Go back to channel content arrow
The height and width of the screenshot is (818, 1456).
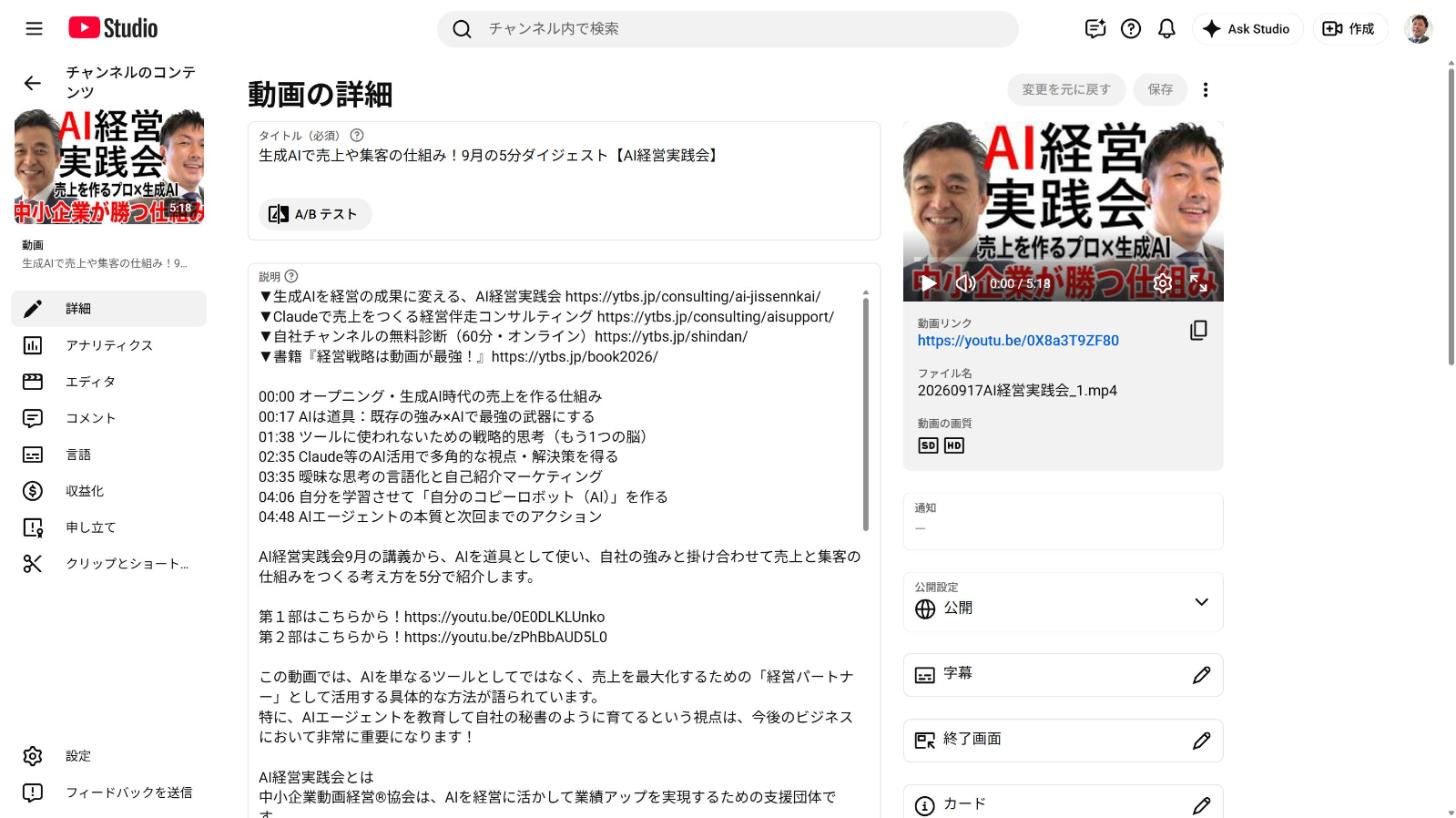33,83
